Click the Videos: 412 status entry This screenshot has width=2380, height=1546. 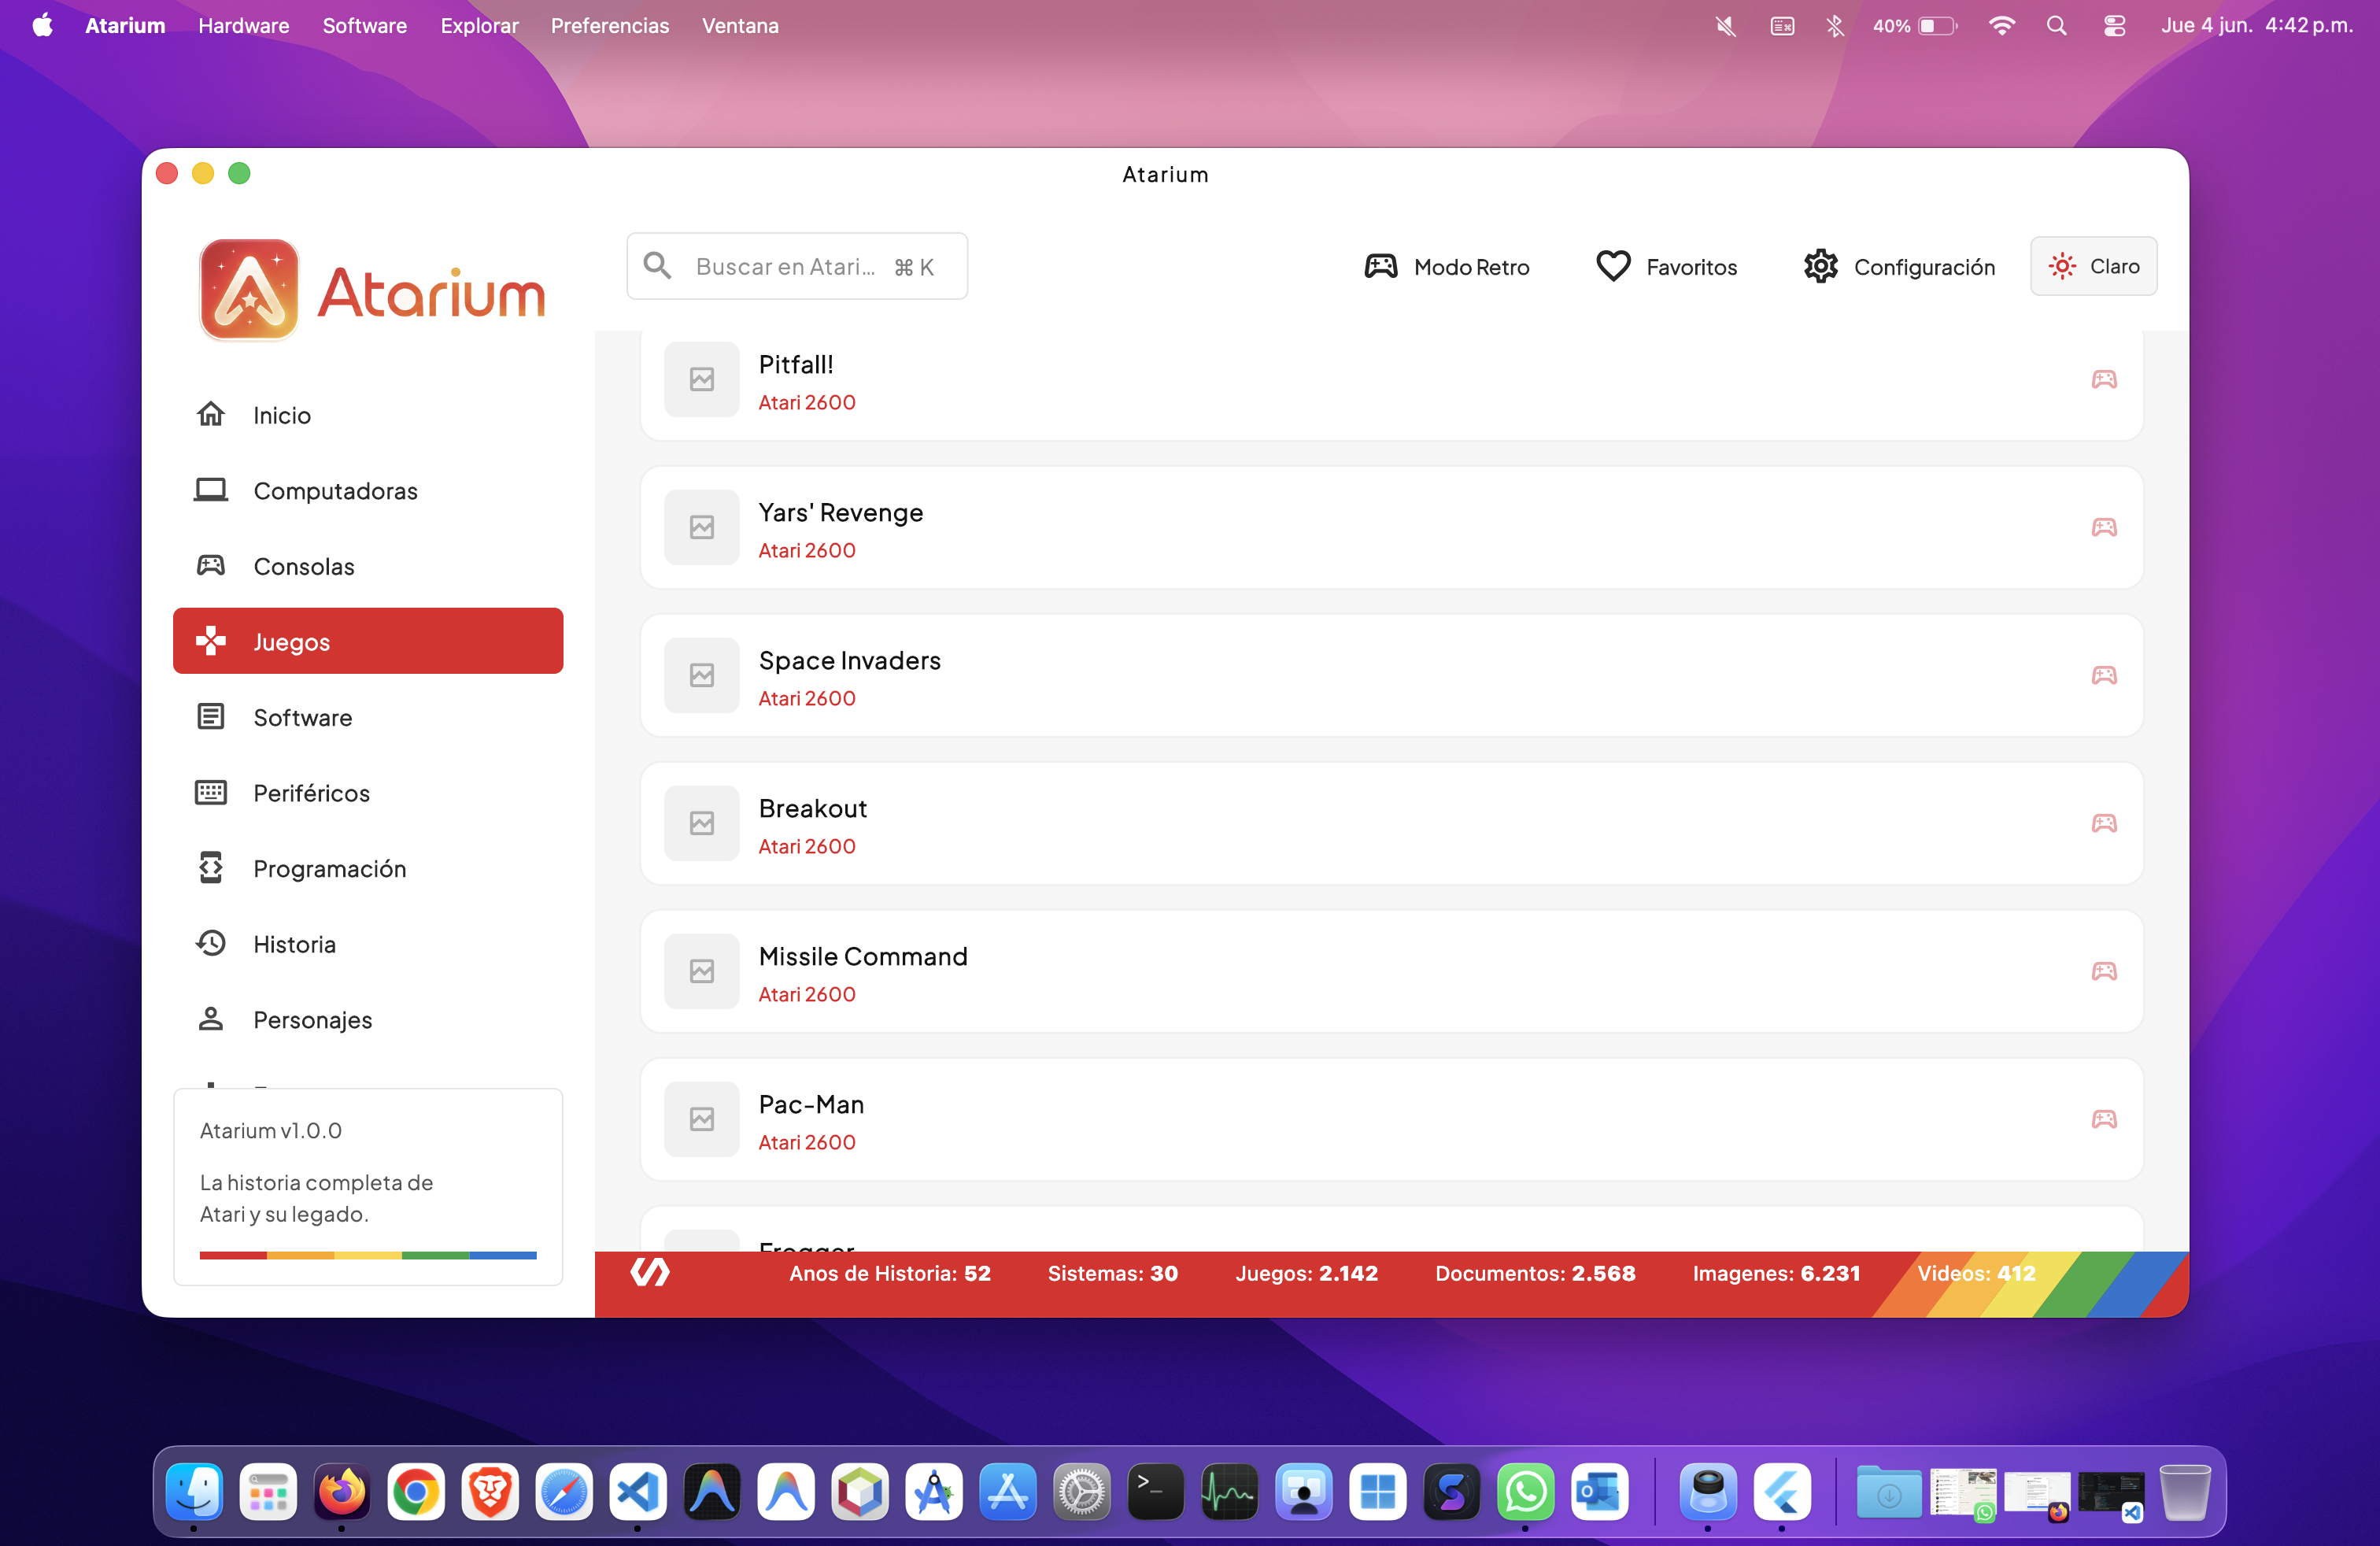1976,1273
